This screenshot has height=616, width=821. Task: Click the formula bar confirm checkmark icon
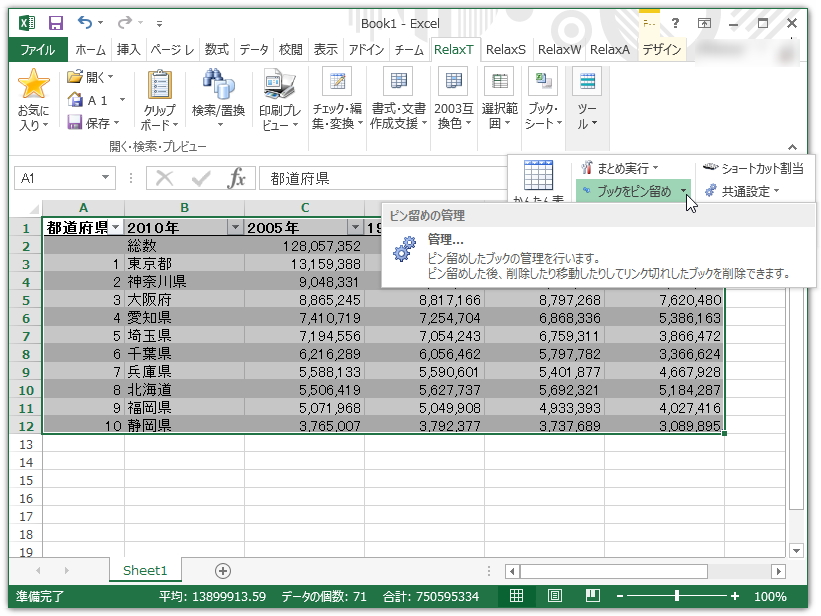click(201, 179)
